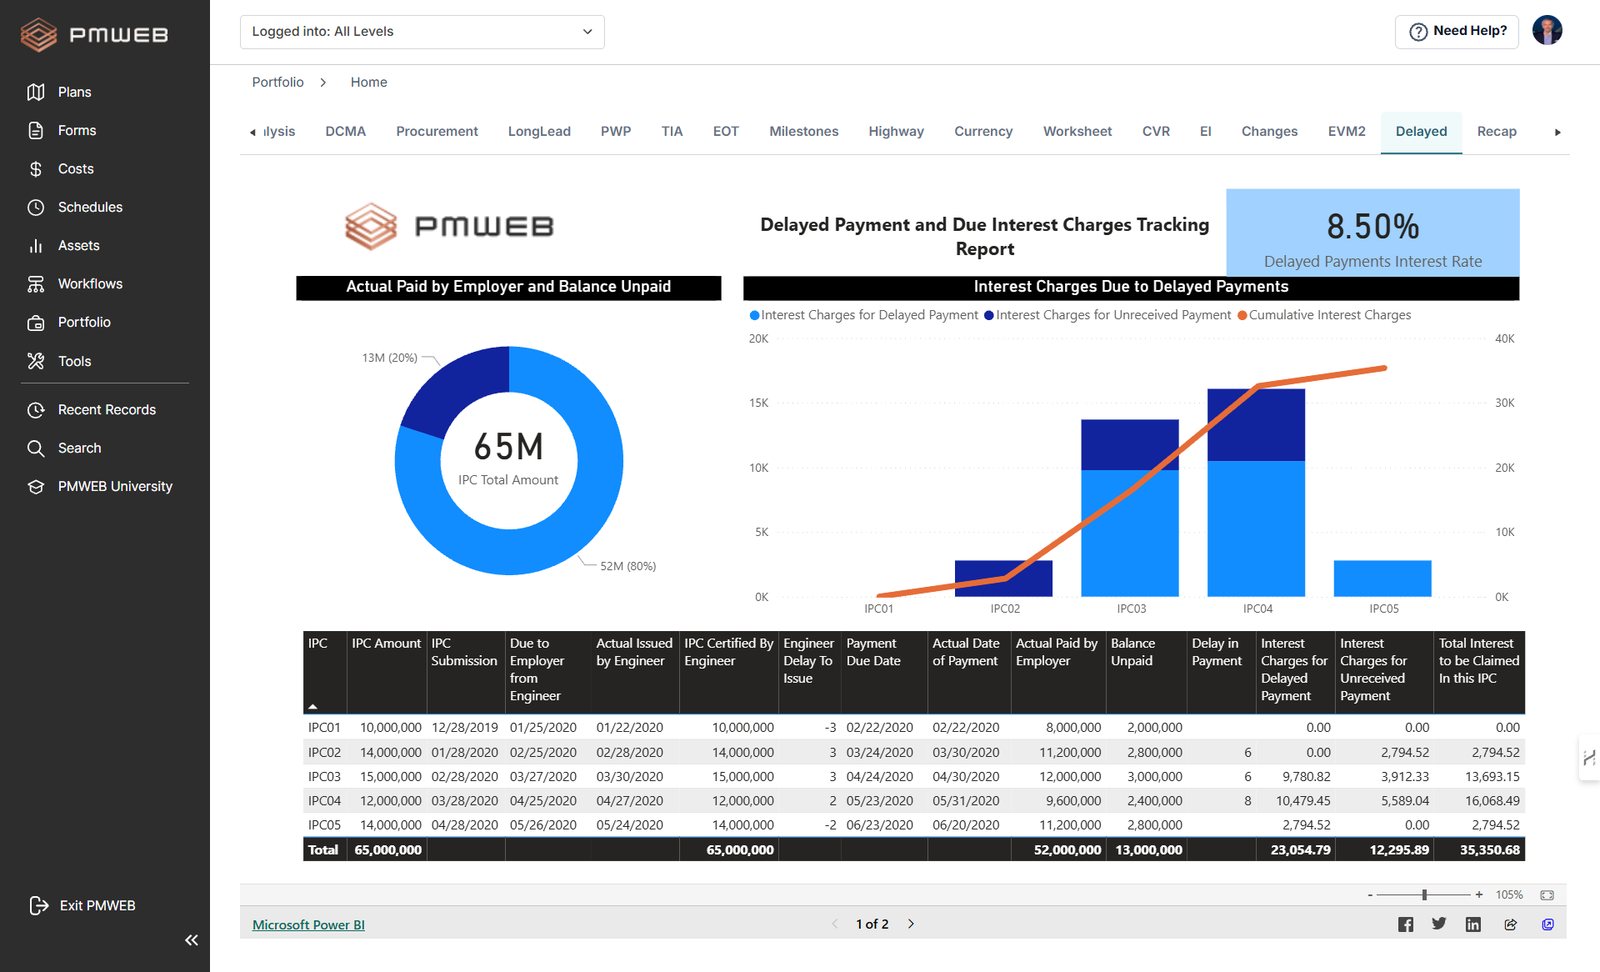The width and height of the screenshot is (1600, 972).
Task: Open the Tools wrench icon
Action: pos(36,361)
